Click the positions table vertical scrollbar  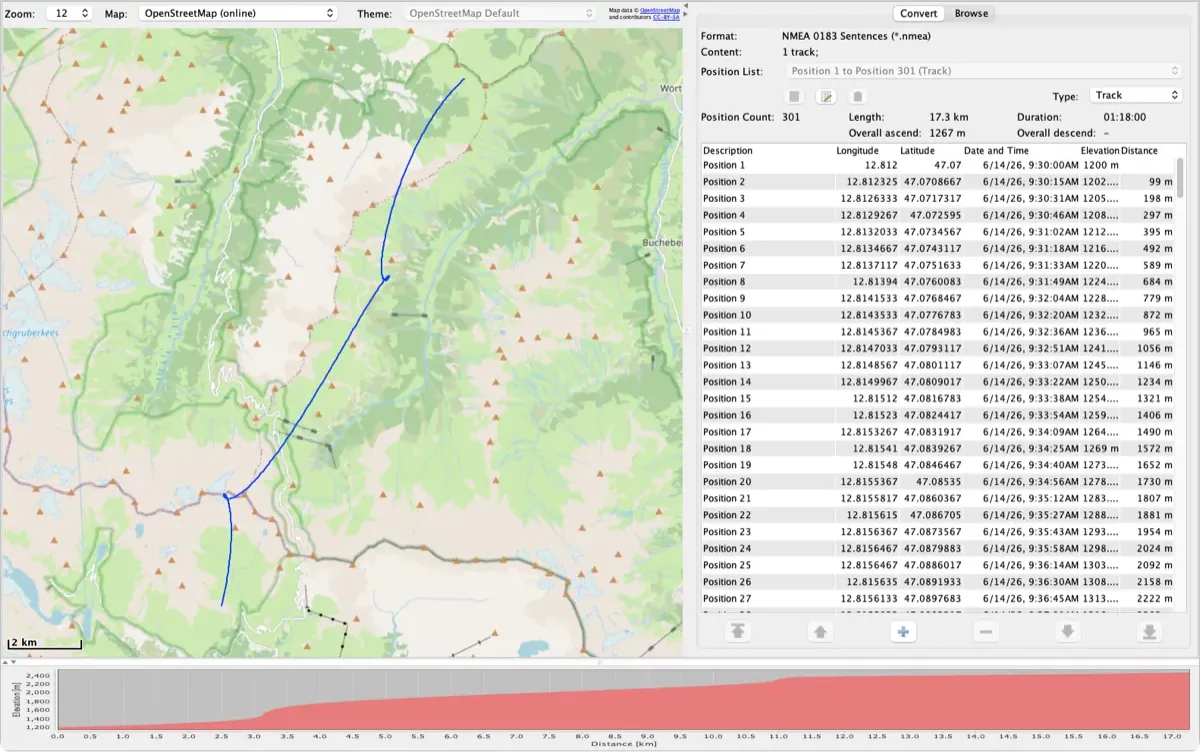(x=1181, y=178)
